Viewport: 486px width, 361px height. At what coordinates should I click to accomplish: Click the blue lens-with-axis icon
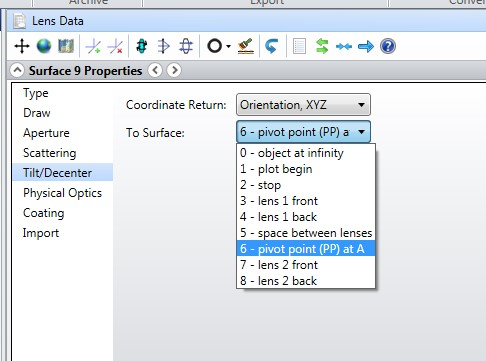click(163, 46)
